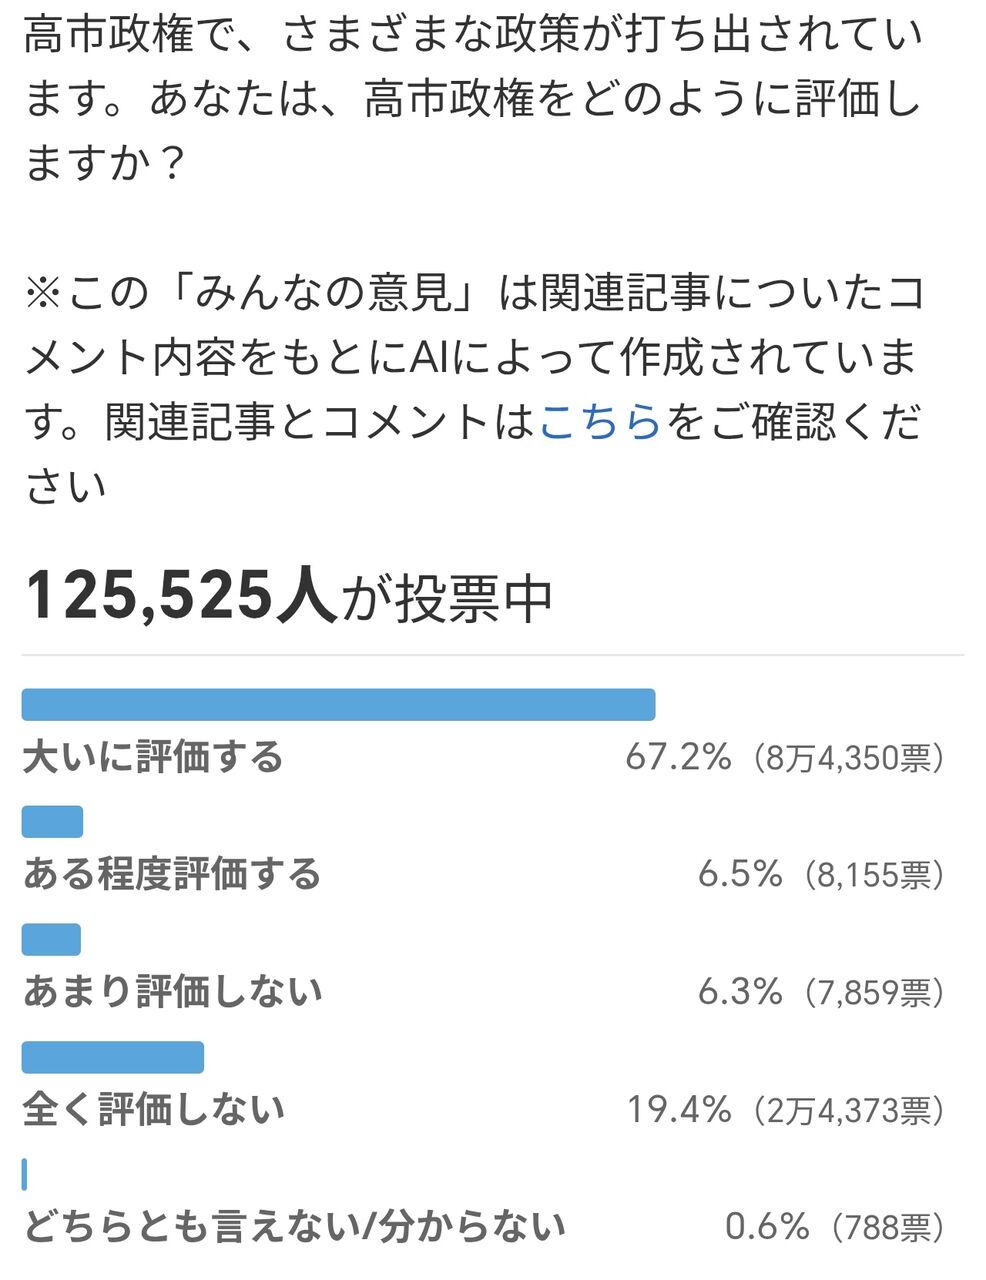The image size is (986, 1280).
Task: Click the long bar above 大いに評価する
Action: pyautogui.click(x=338, y=705)
